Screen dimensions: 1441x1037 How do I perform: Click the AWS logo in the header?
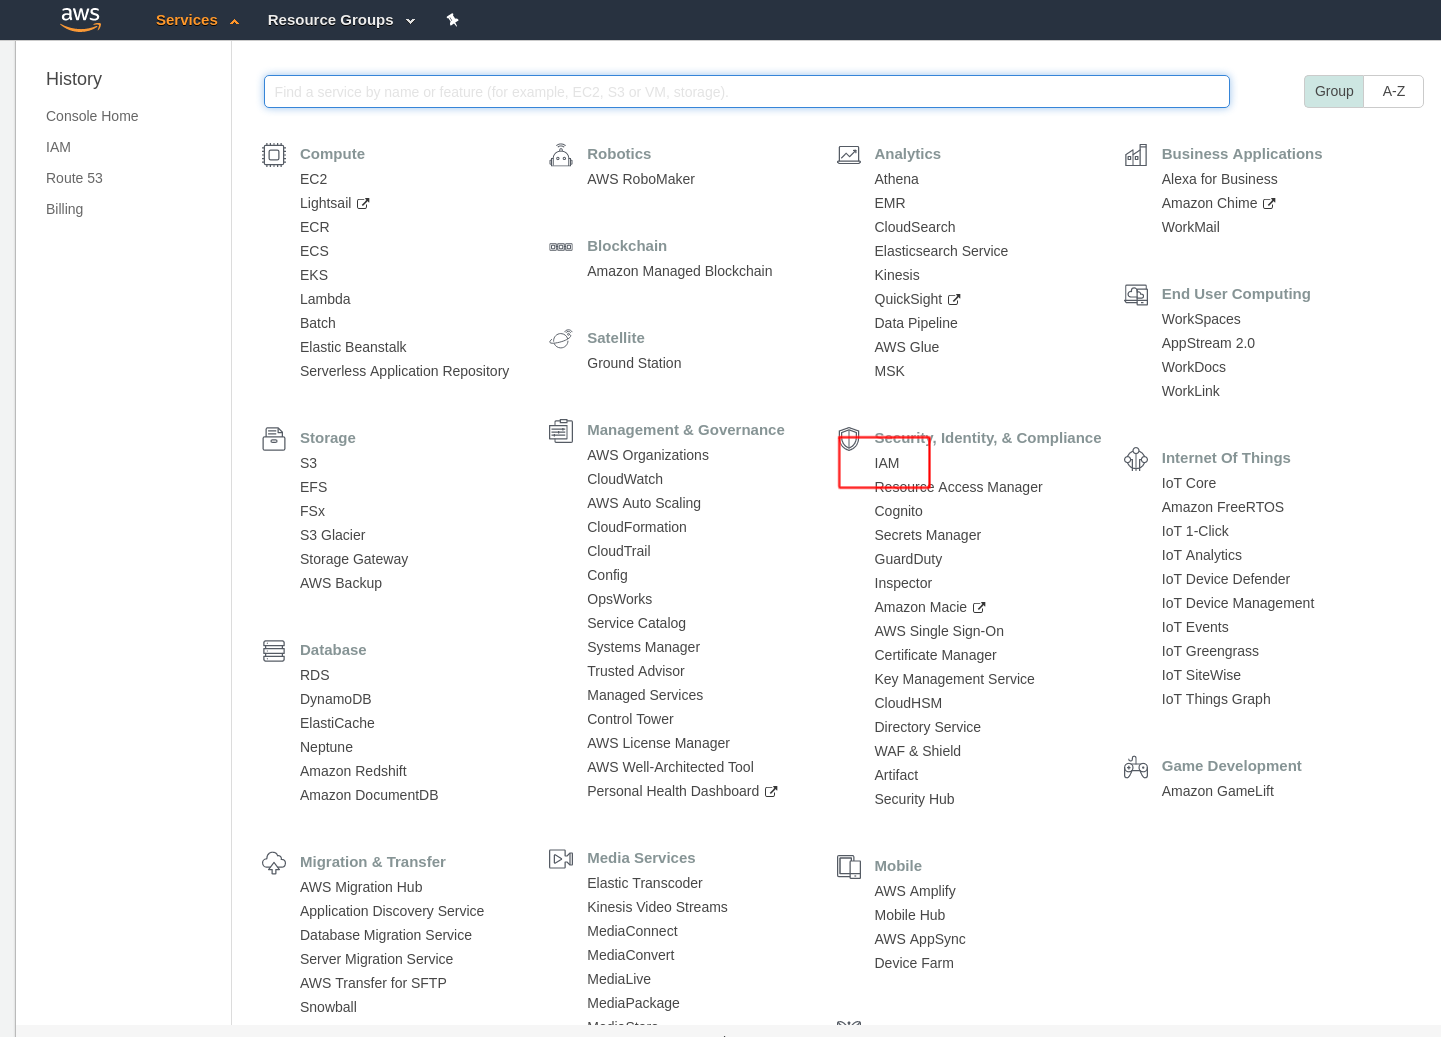tap(81, 19)
